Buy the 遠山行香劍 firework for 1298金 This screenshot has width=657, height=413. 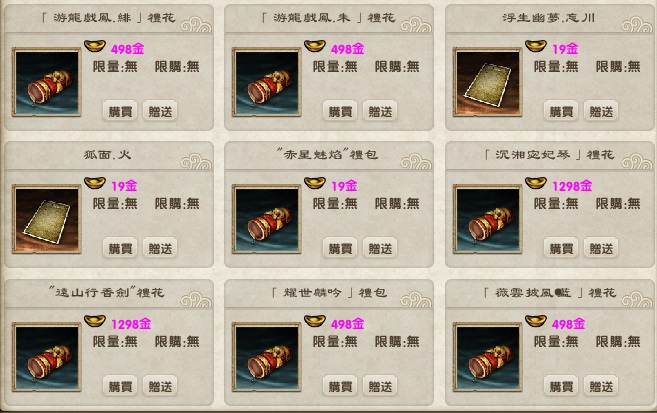(120, 386)
